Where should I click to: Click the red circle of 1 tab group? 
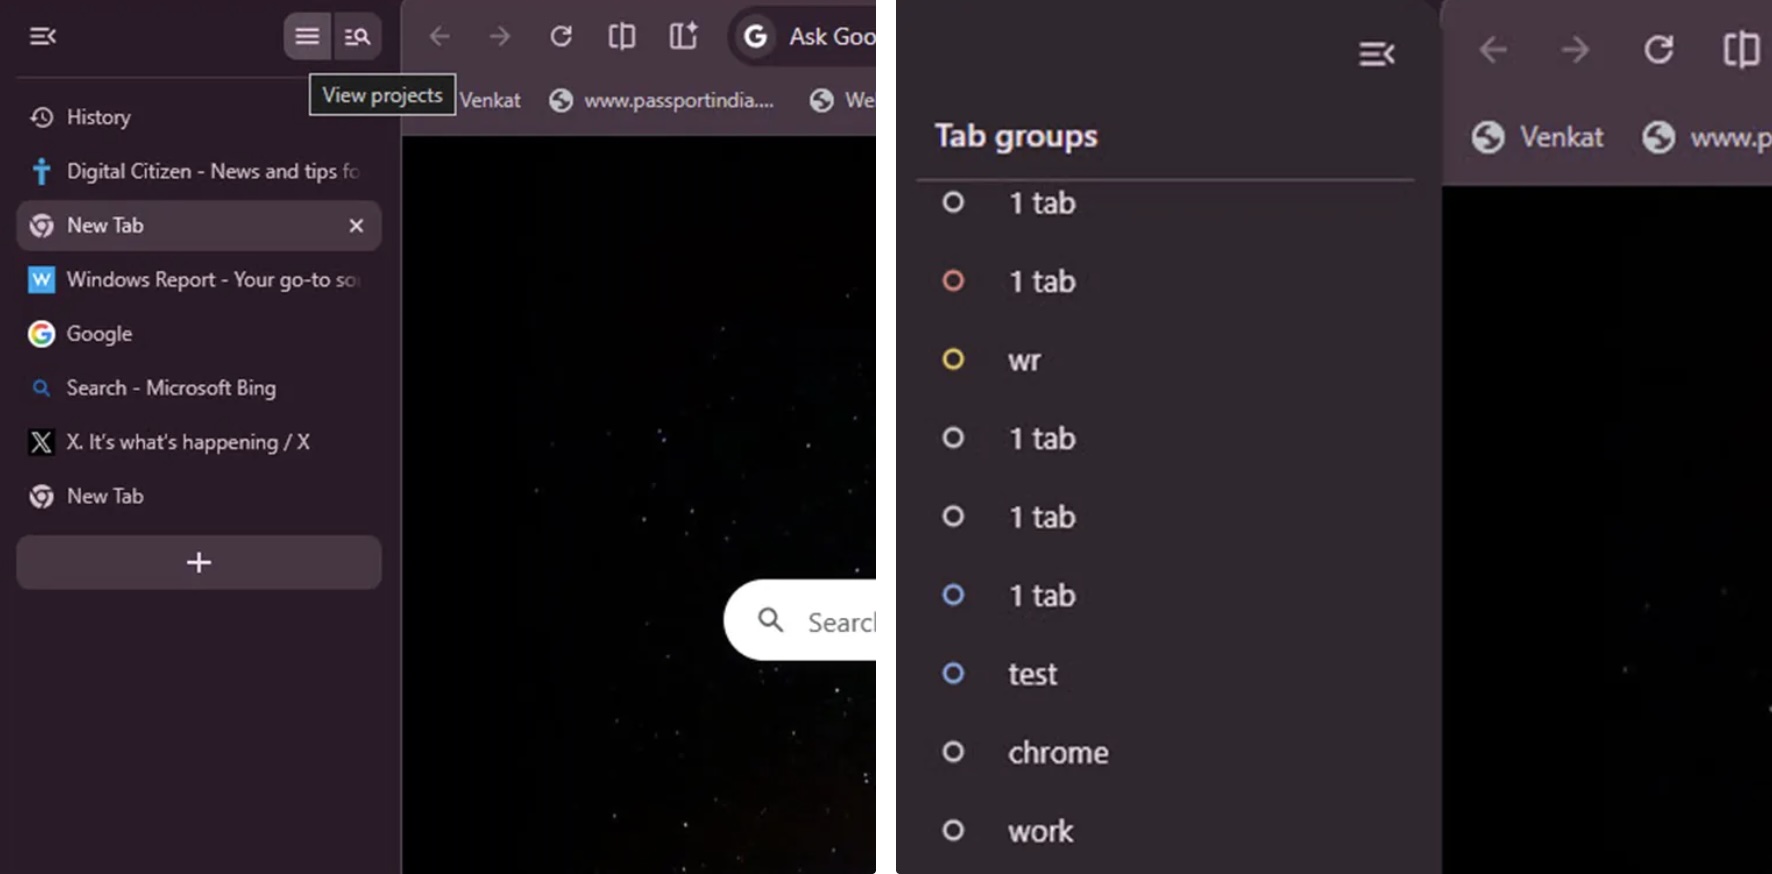point(953,281)
